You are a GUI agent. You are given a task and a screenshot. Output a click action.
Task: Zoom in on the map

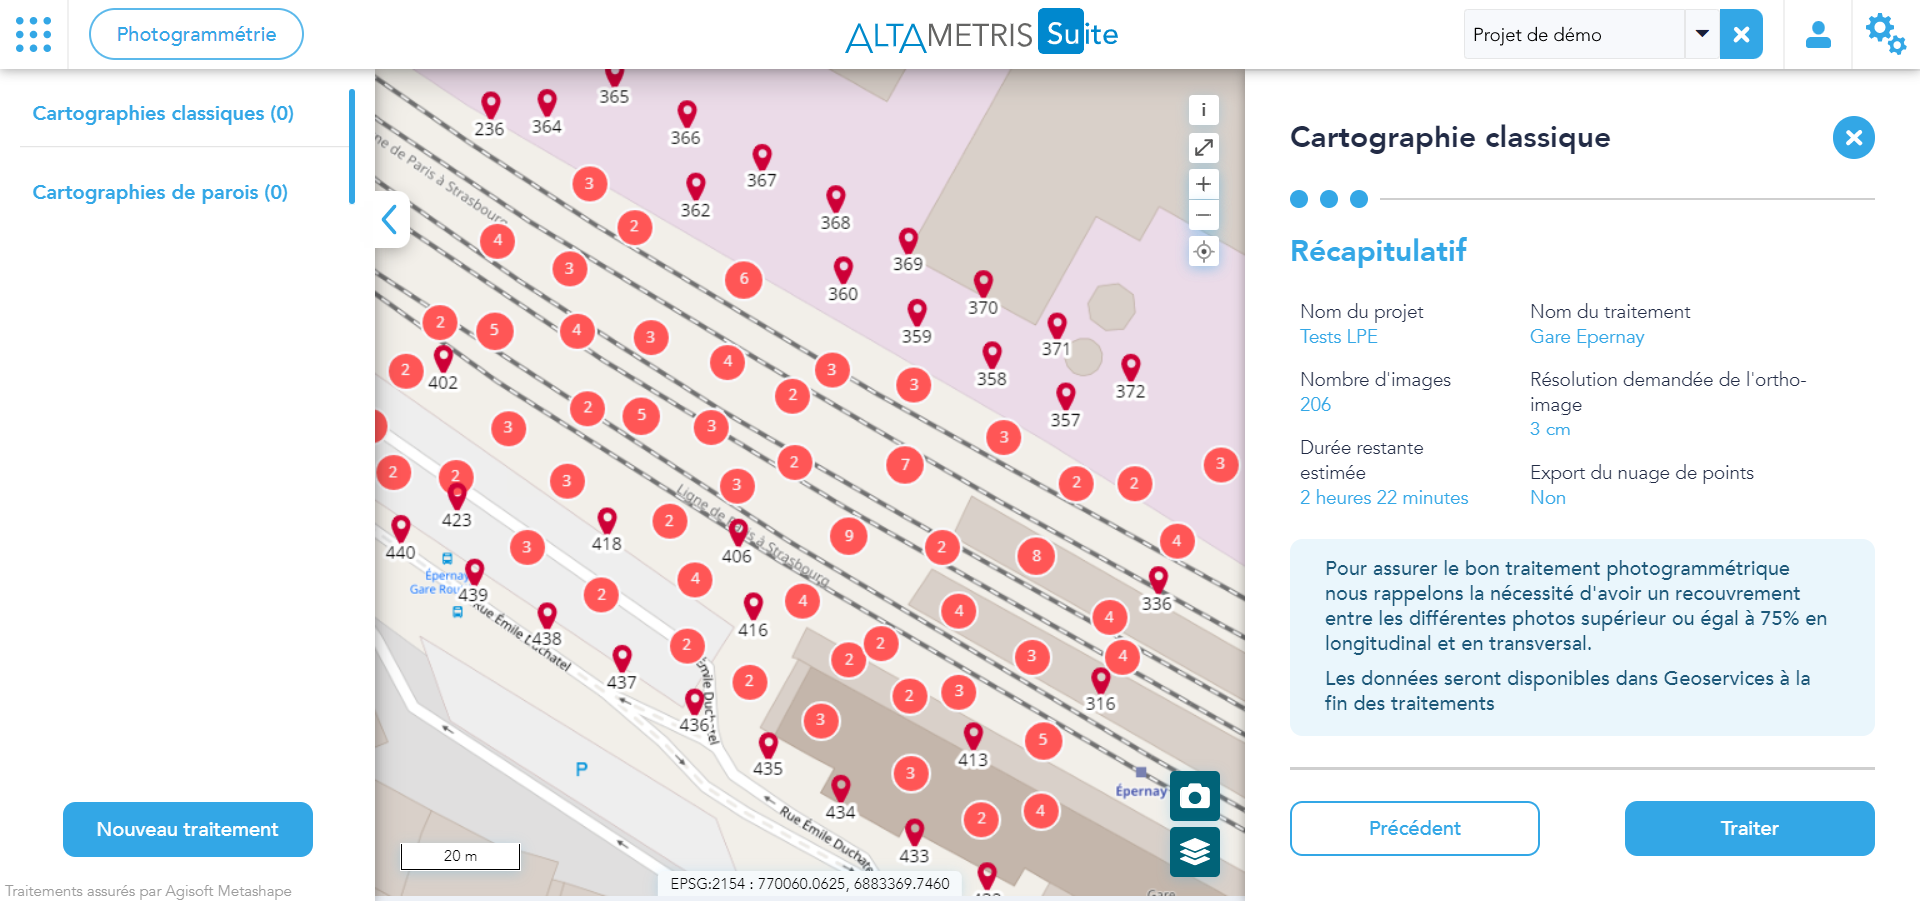[1203, 184]
